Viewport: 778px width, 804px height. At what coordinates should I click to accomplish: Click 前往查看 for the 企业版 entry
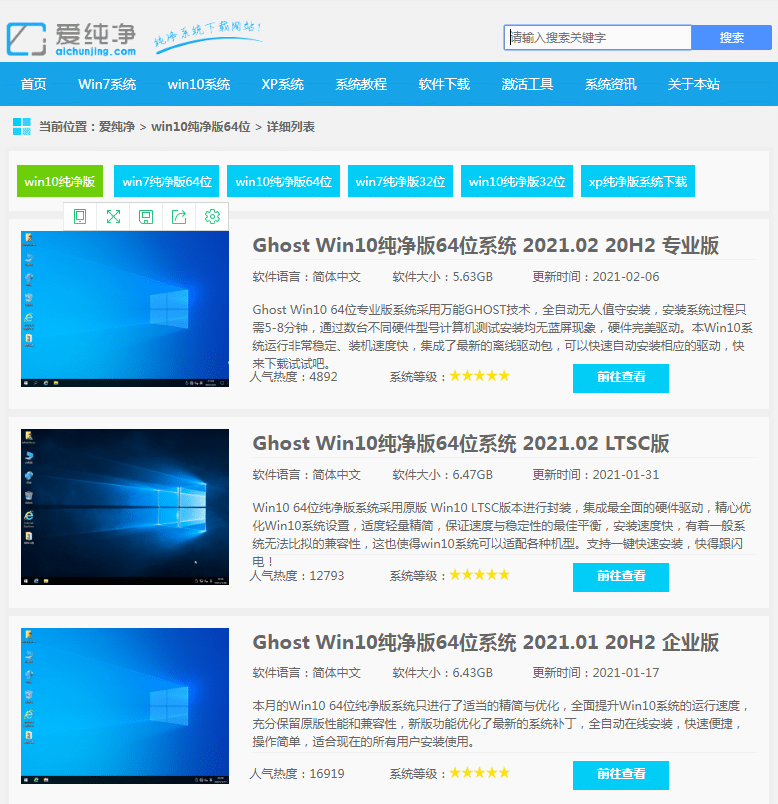click(621, 775)
